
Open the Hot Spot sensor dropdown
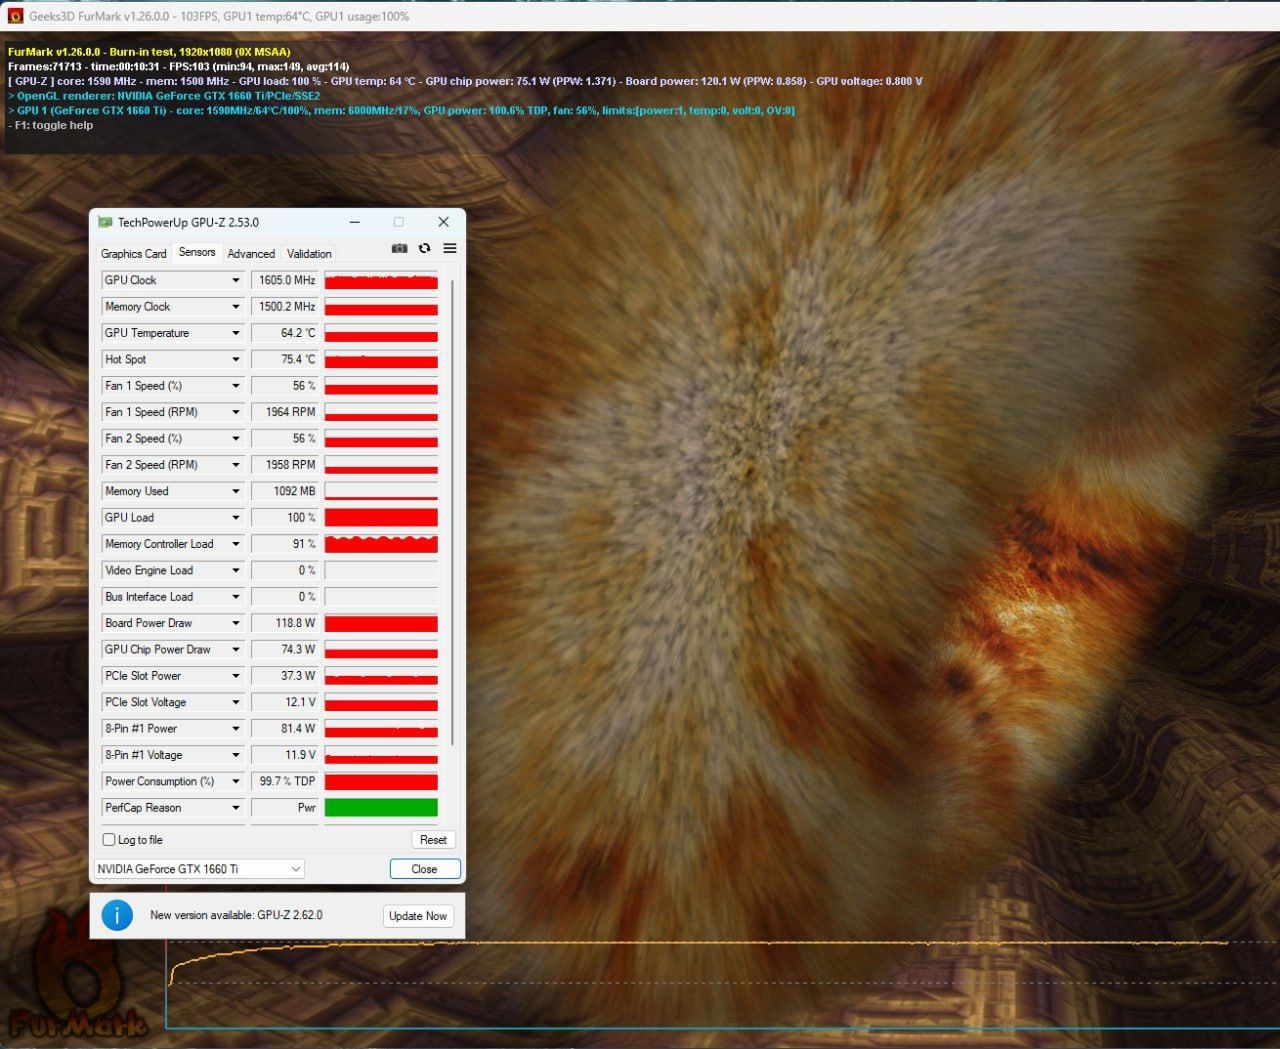pyautogui.click(x=236, y=359)
